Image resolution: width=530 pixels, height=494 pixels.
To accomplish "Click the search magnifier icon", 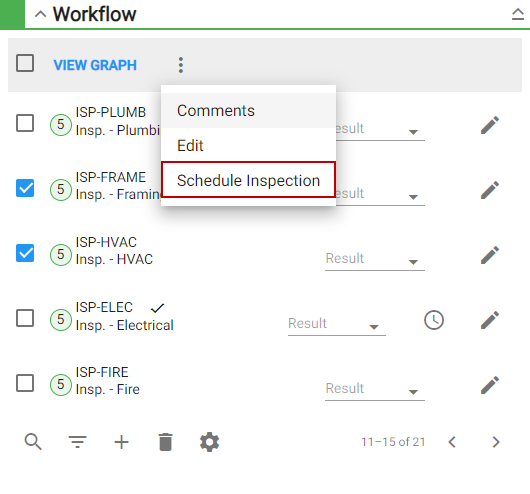I will [33, 442].
